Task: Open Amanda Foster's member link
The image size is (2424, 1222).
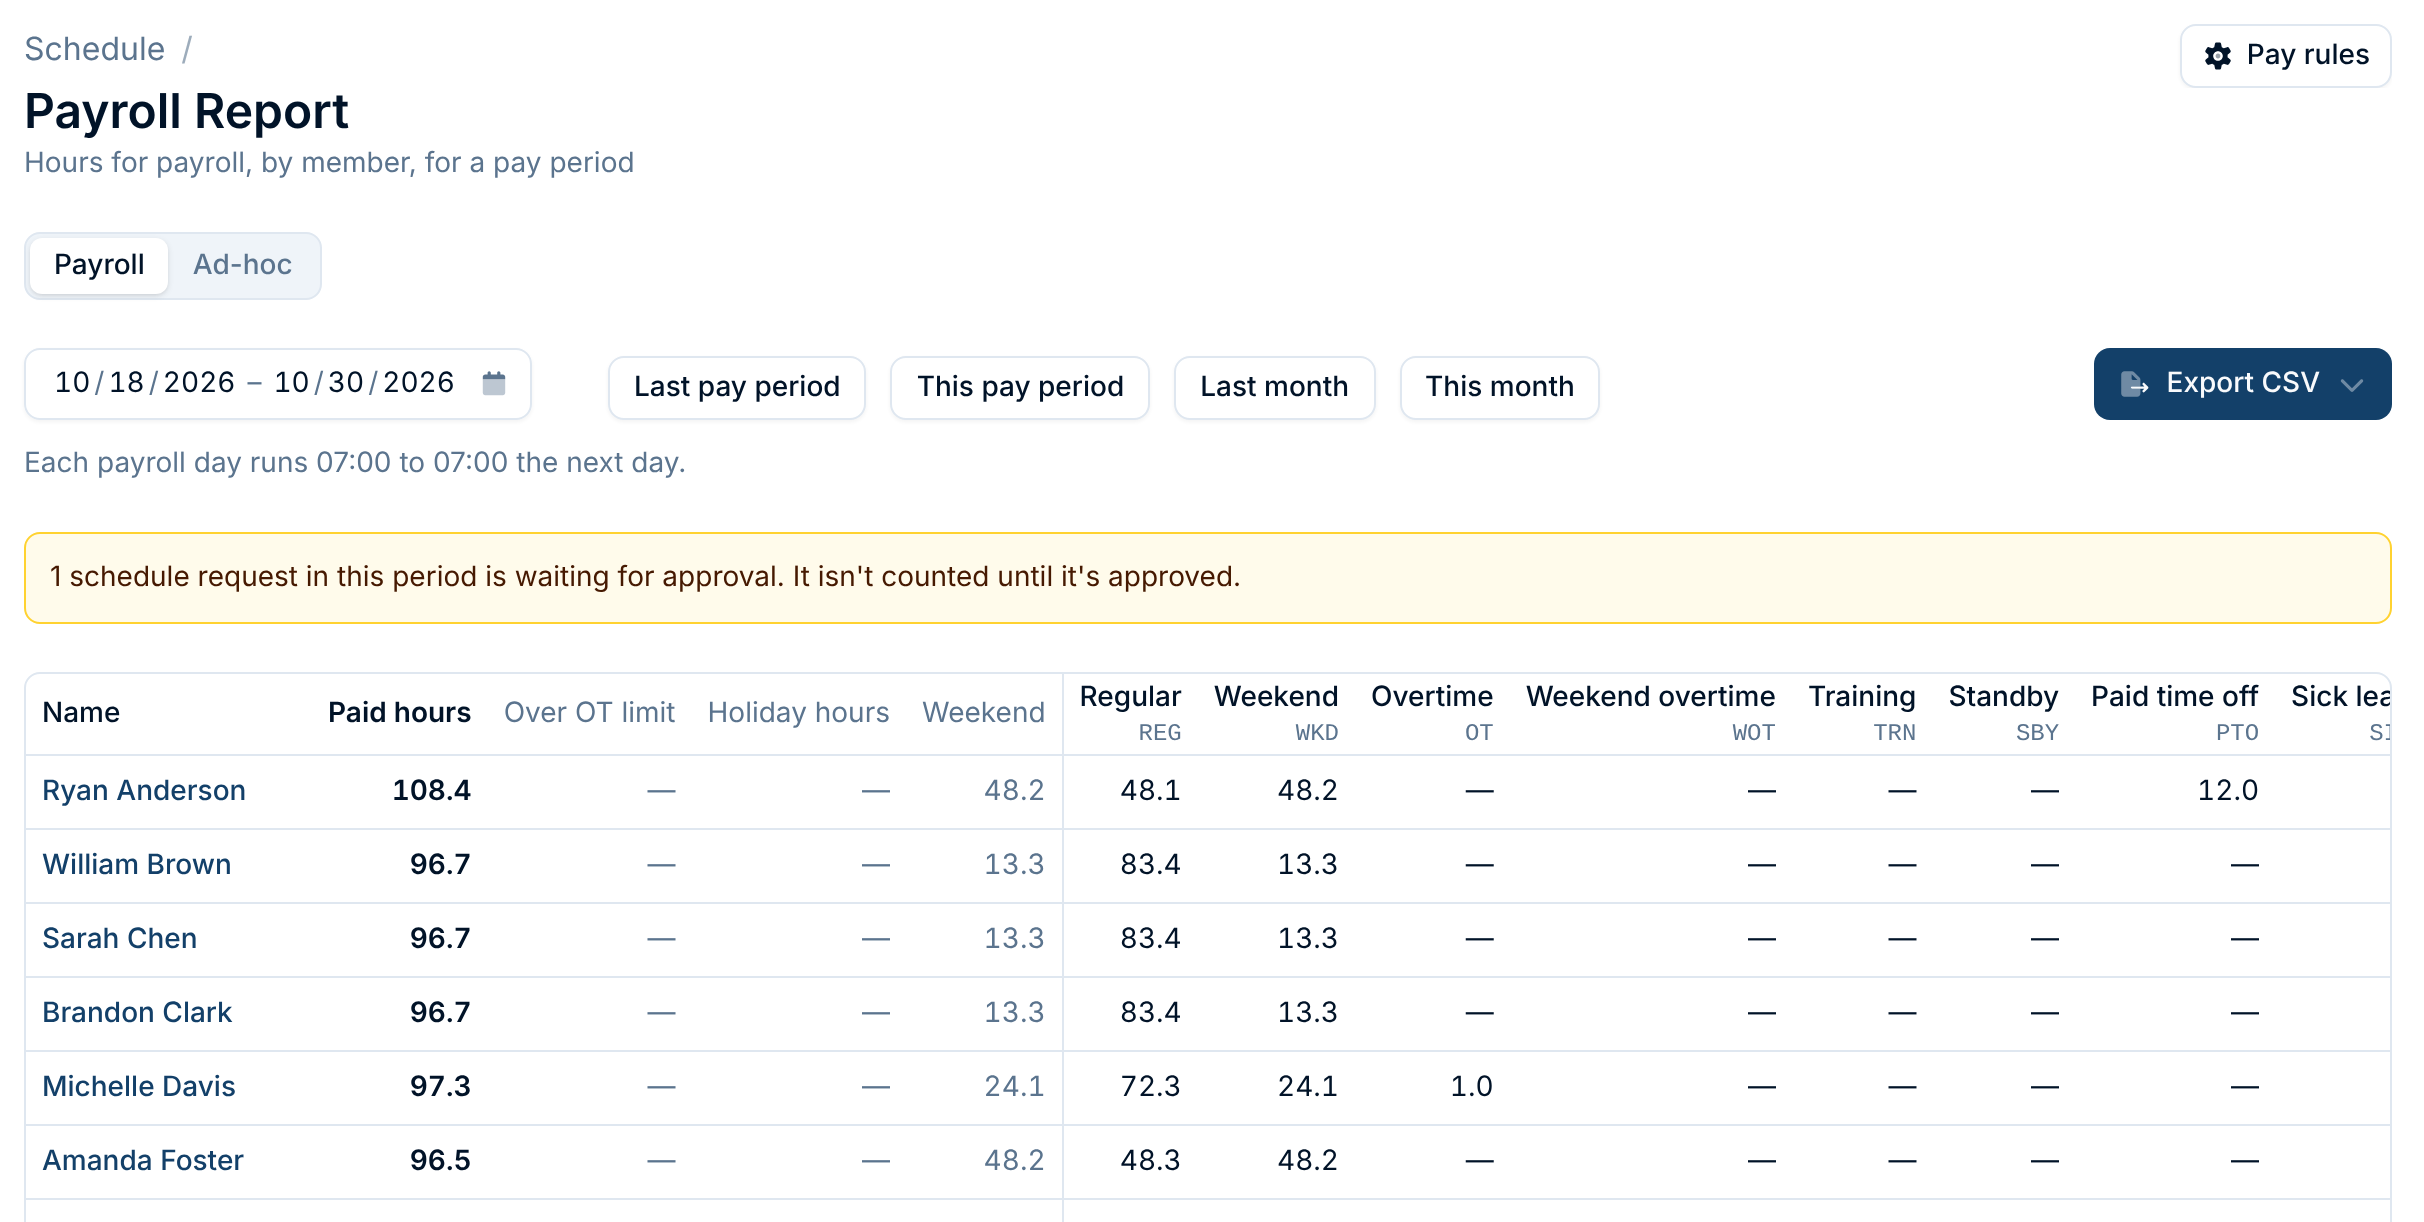Action: (x=143, y=1161)
